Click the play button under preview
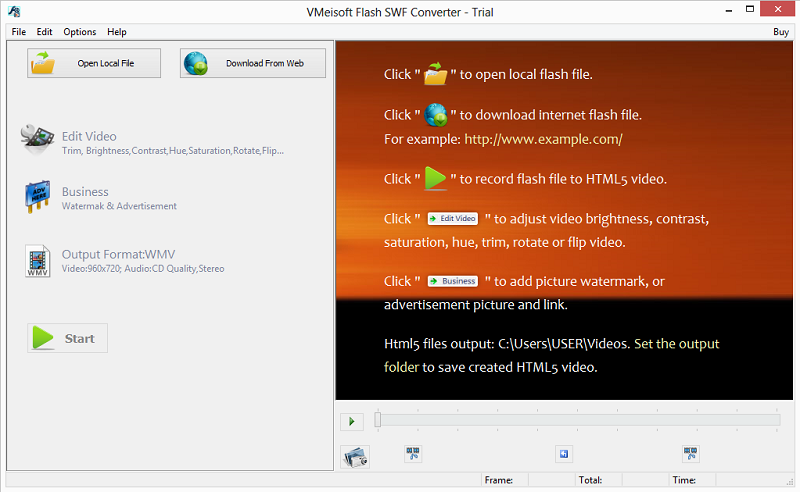This screenshot has width=800, height=492. coord(352,422)
